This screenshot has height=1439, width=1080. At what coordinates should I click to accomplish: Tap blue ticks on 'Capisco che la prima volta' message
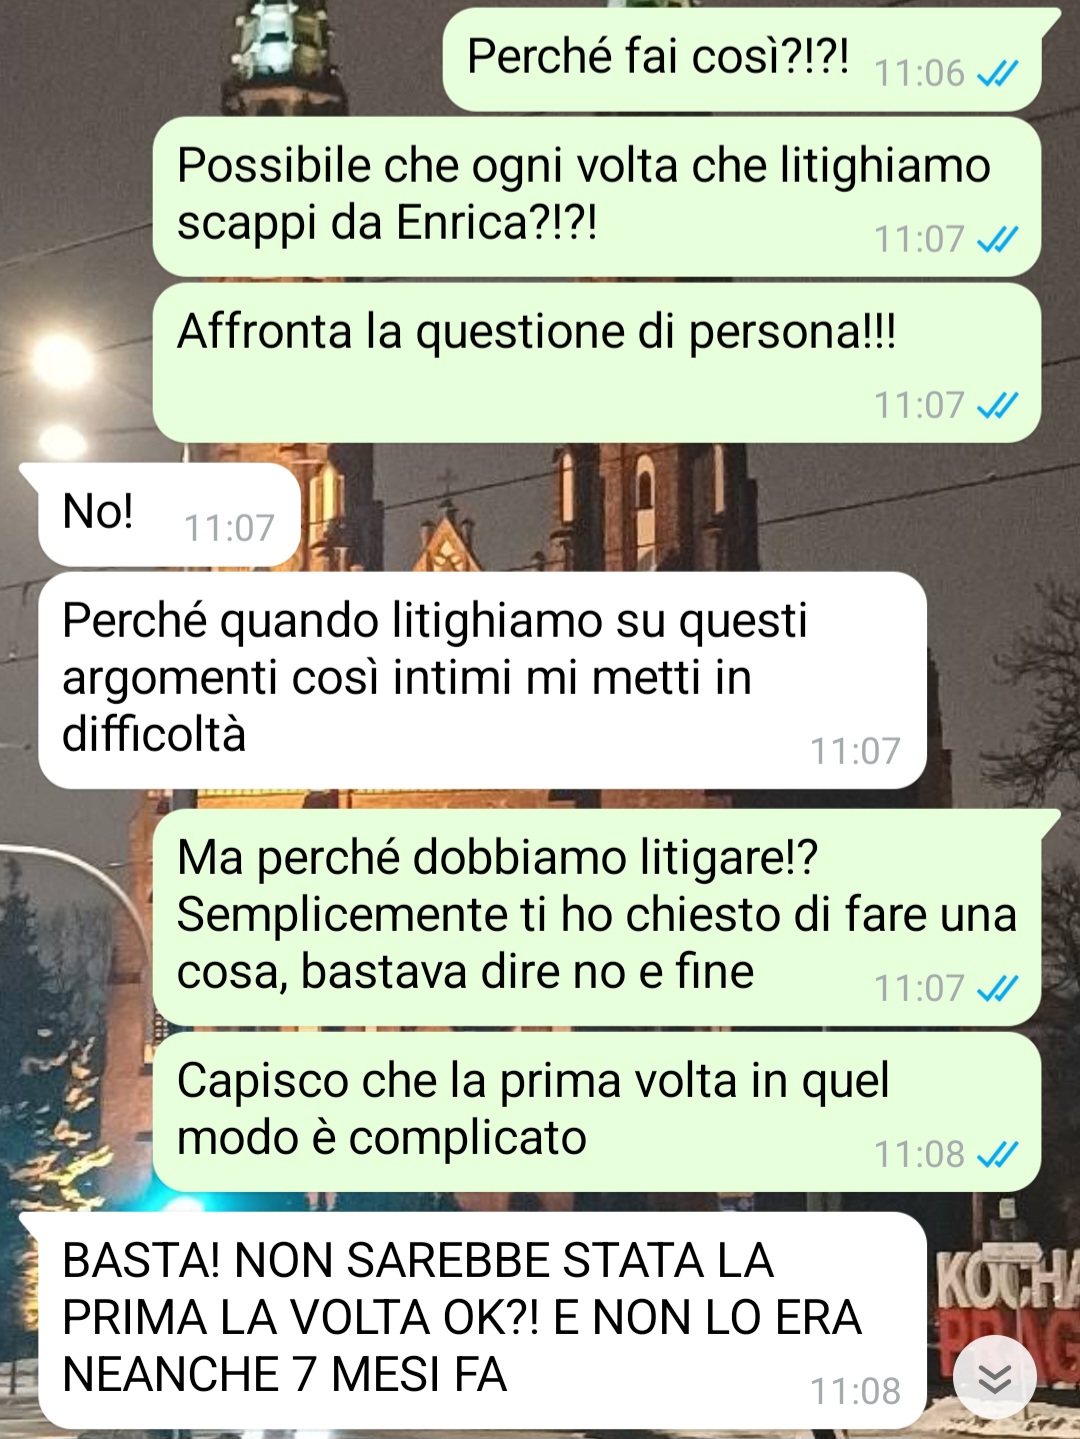[x=997, y=1154]
